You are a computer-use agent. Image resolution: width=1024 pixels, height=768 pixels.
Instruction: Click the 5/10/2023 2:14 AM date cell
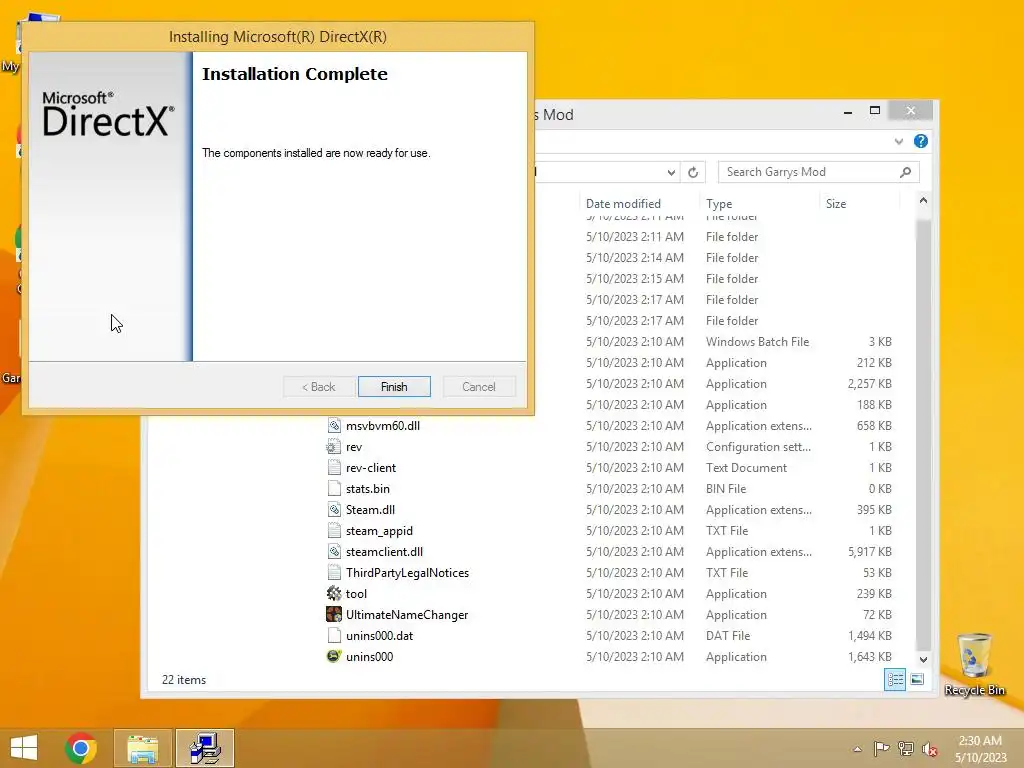635,257
